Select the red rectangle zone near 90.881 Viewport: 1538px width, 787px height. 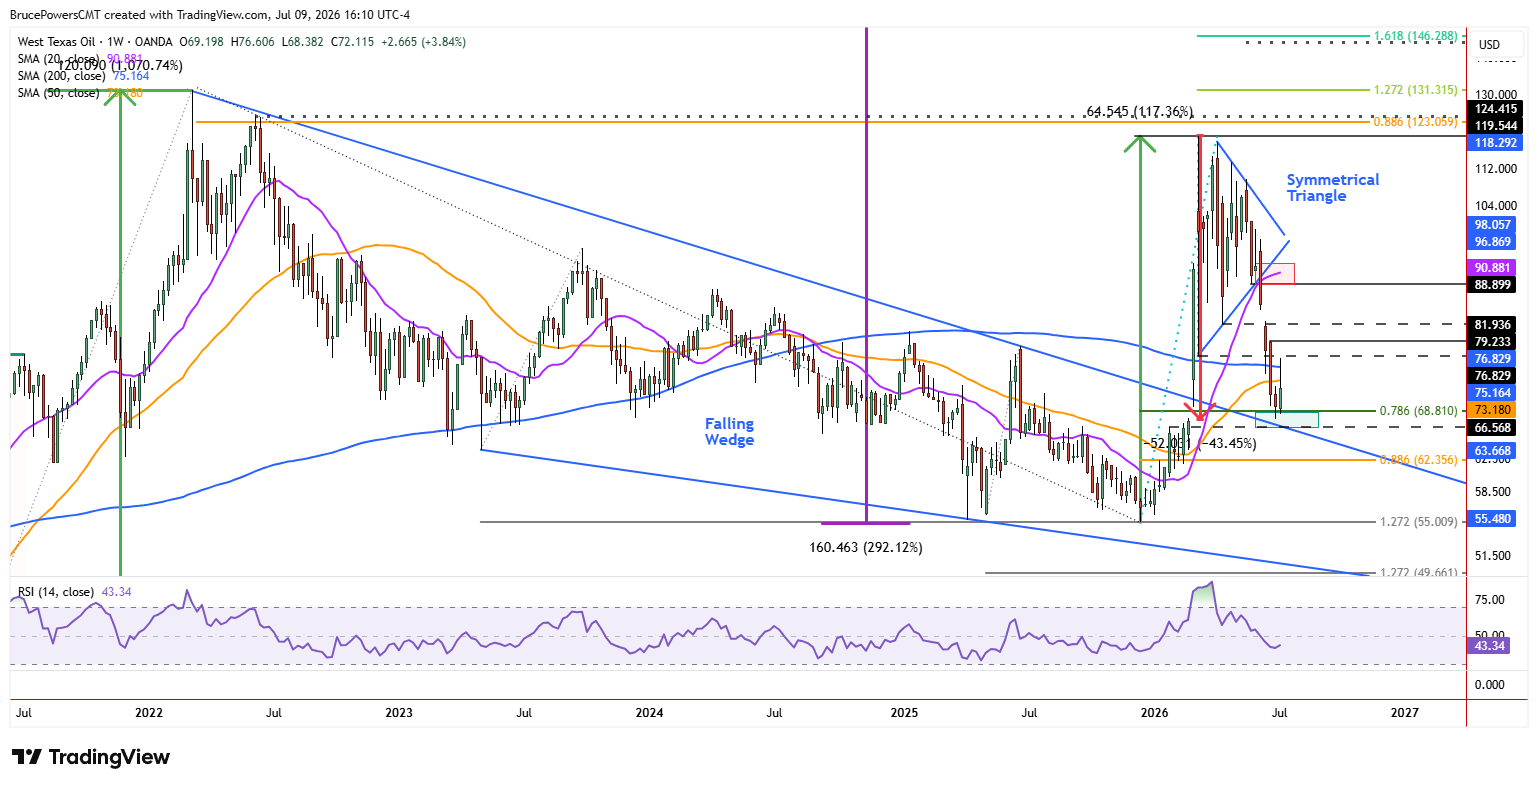click(1276, 273)
